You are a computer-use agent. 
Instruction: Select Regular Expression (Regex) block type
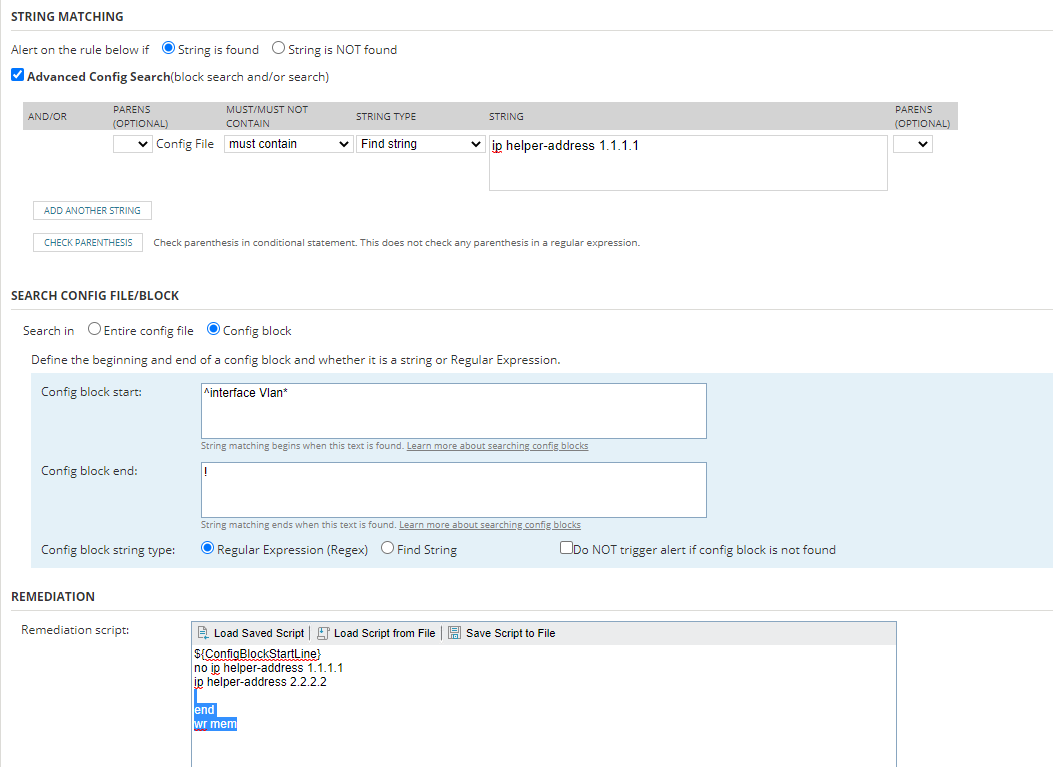[x=208, y=548]
